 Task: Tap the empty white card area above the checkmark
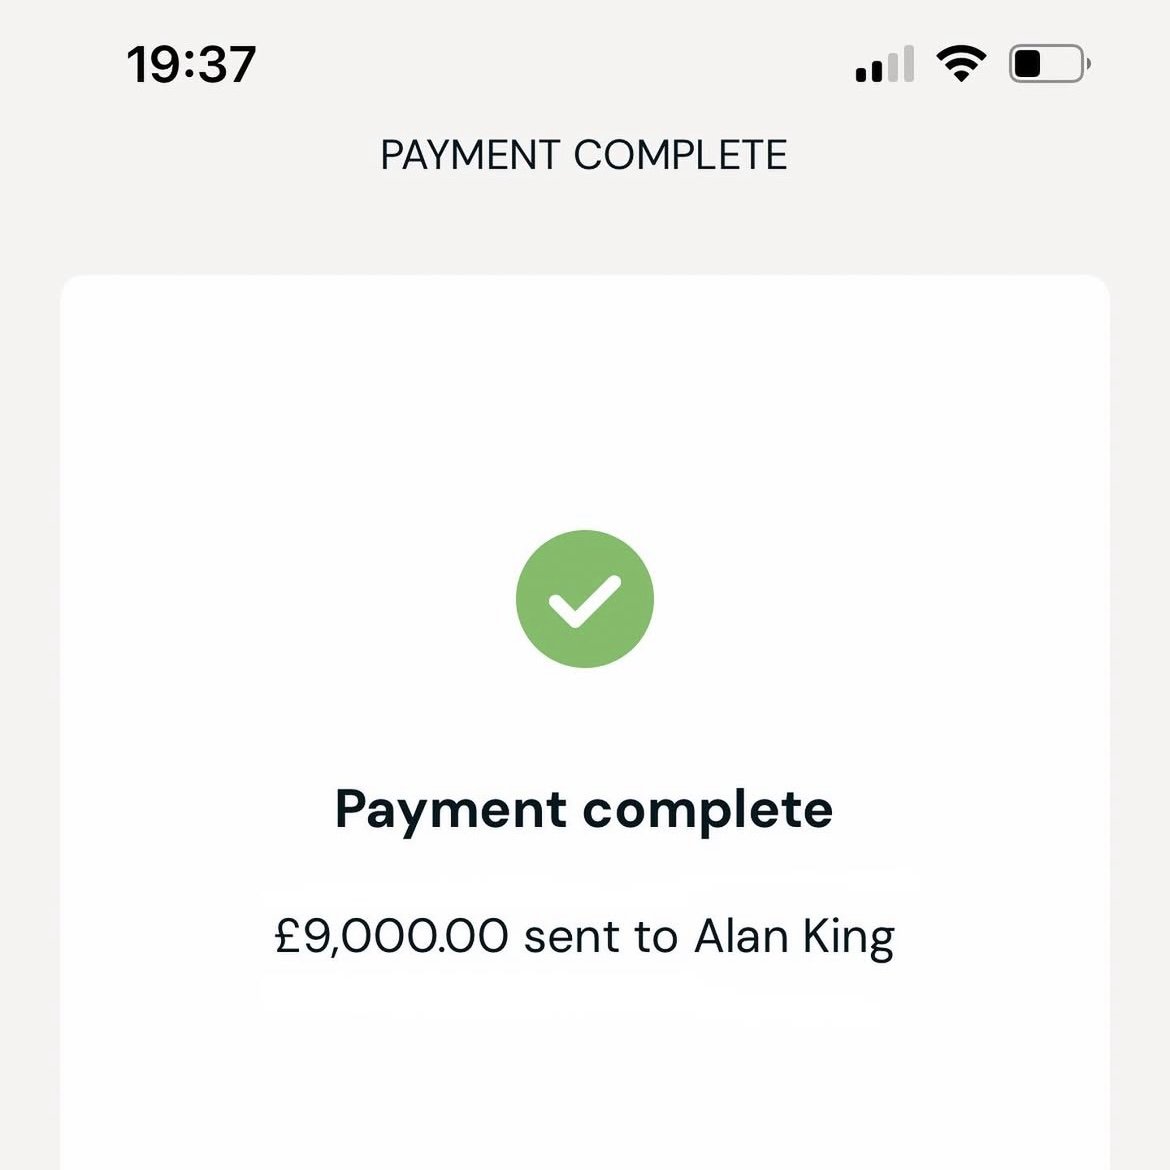pos(584,400)
